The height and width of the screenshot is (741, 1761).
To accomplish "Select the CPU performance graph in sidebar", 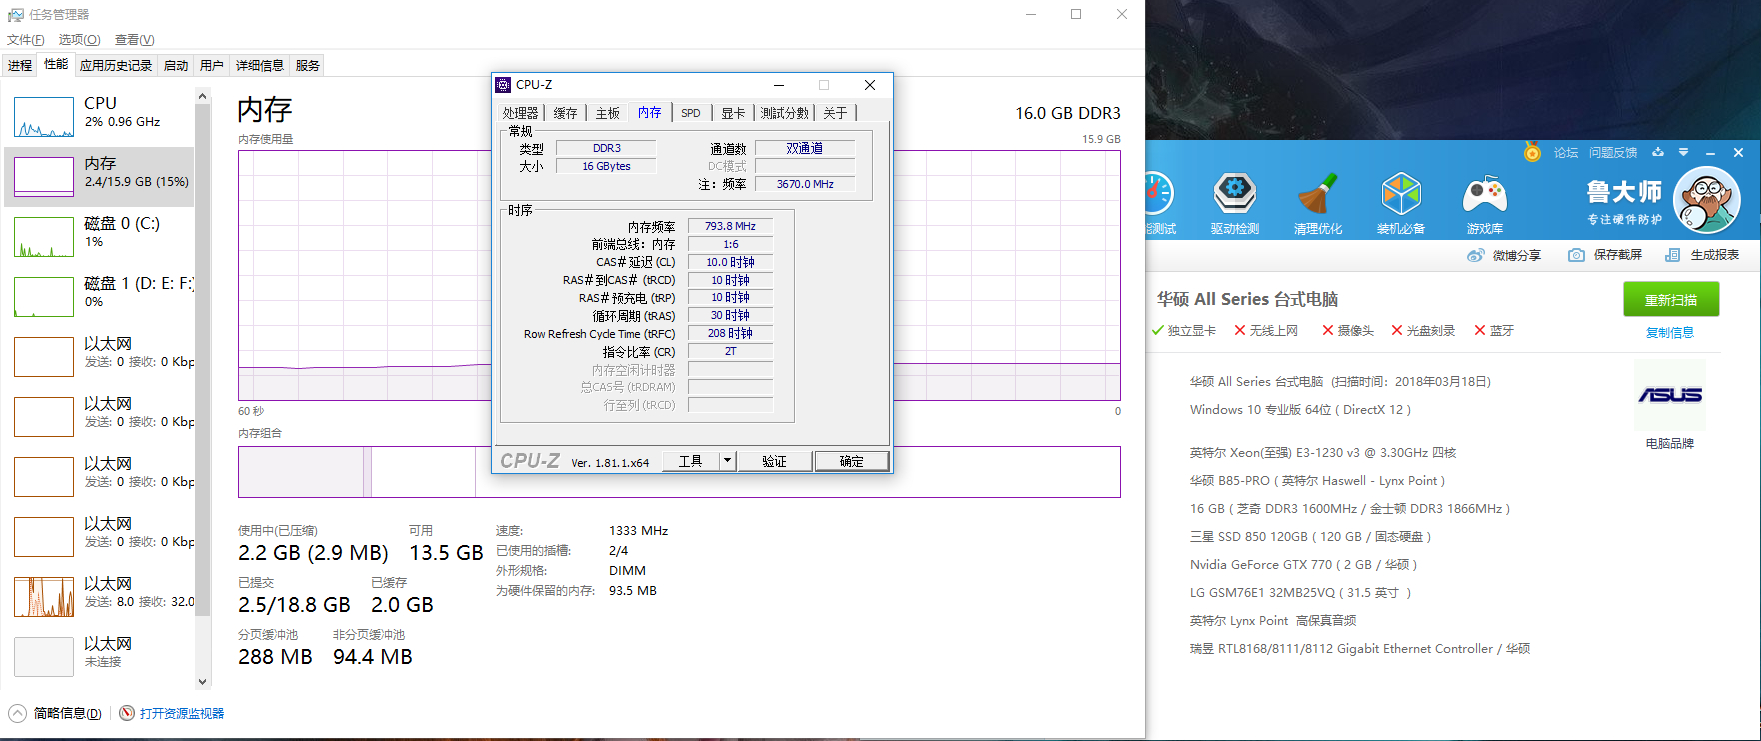I will 44,117.
